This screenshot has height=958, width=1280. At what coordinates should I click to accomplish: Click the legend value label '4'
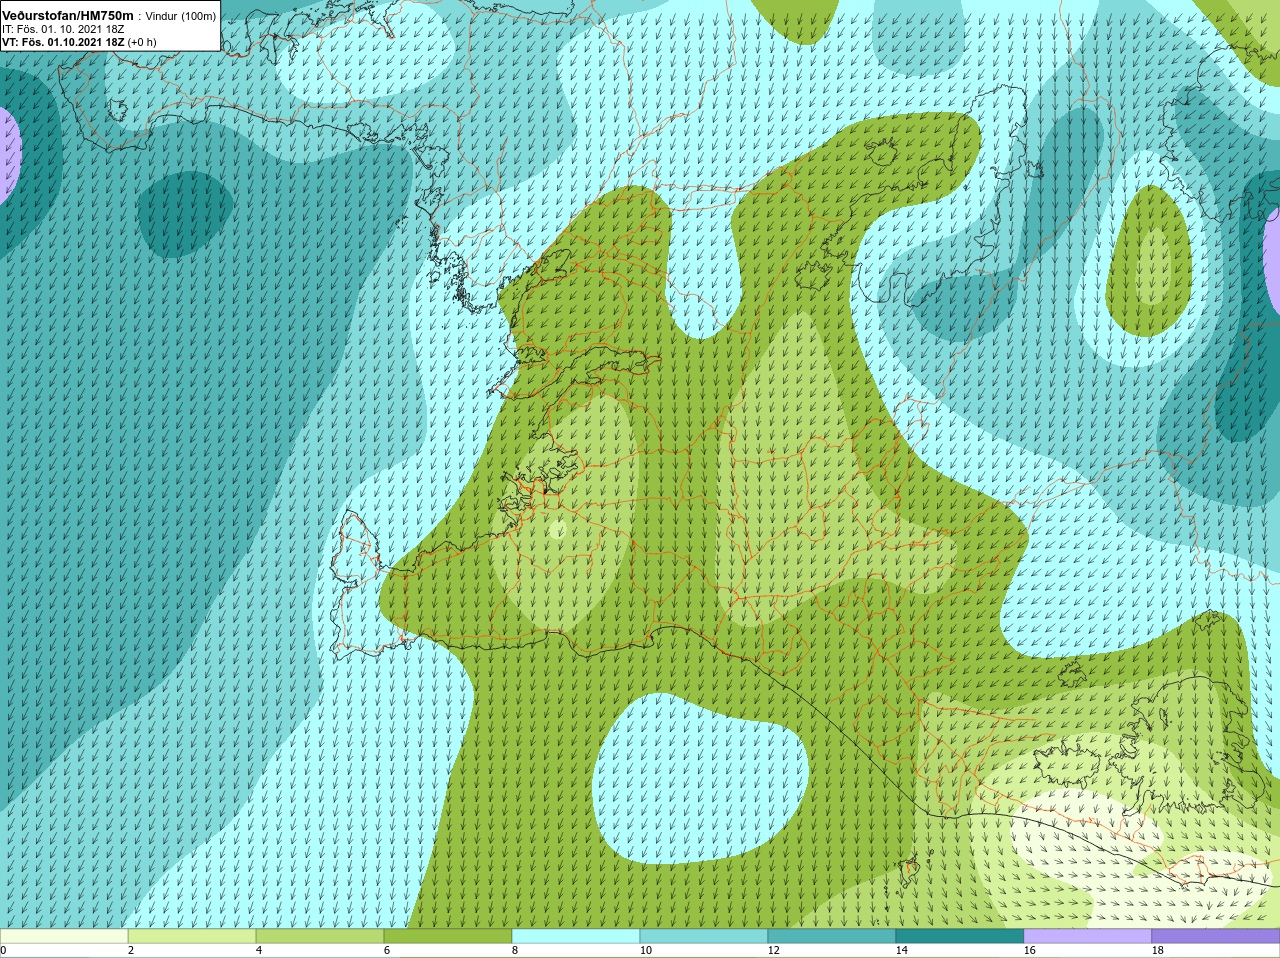click(259, 951)
